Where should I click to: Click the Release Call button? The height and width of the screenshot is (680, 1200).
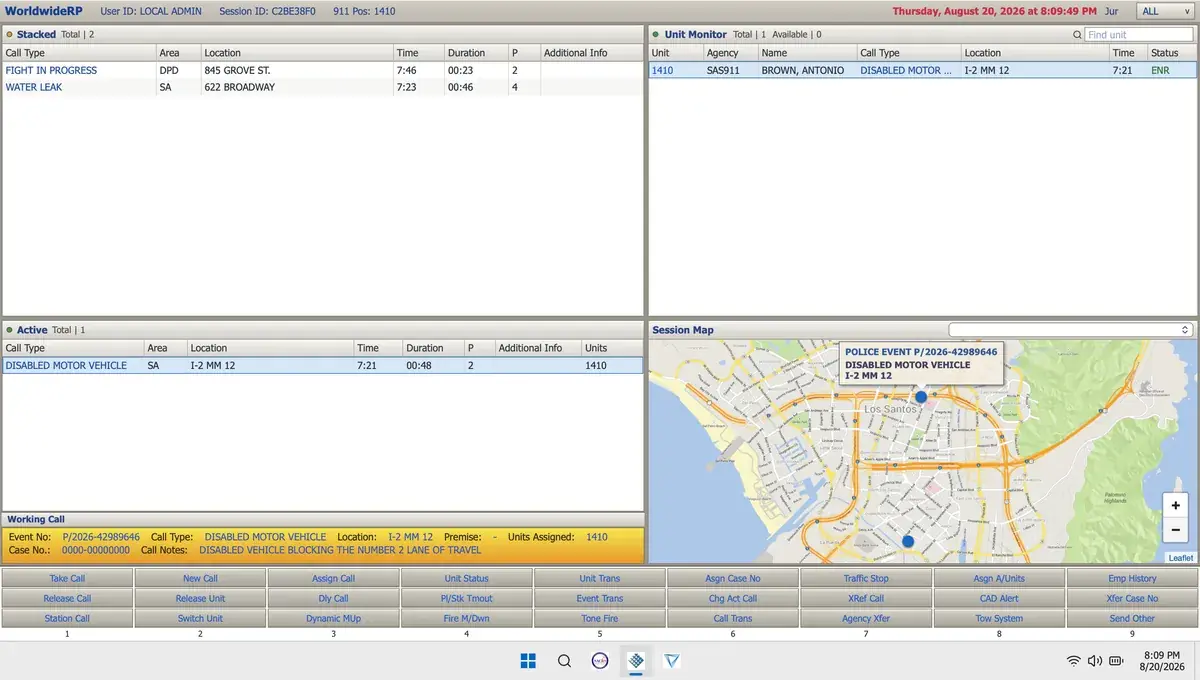[67, 598]
